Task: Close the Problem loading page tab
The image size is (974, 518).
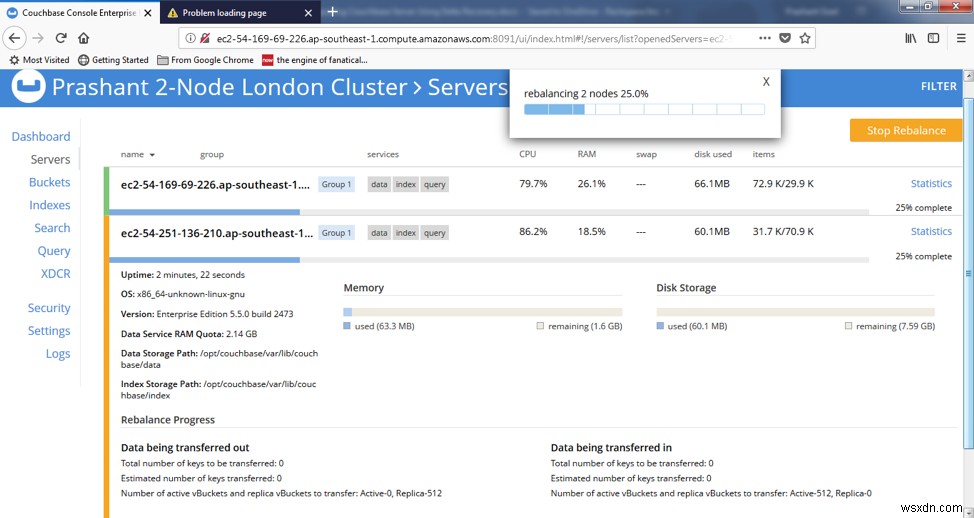Action: coord(308,12)
